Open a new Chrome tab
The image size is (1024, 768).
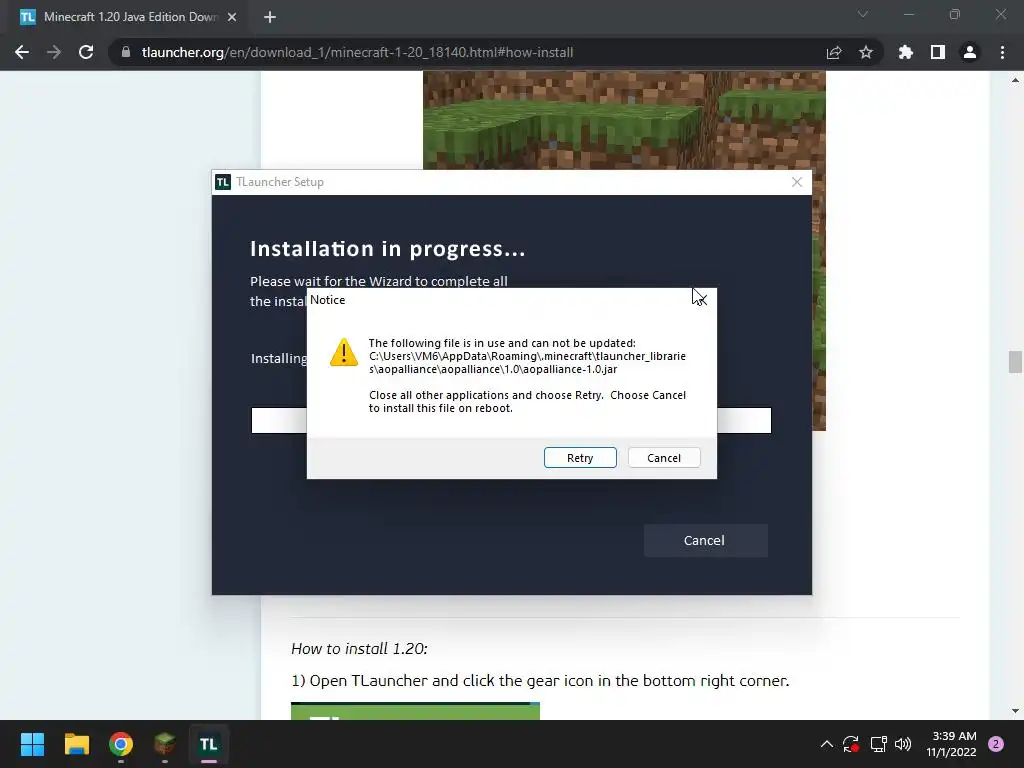coord(270,17)
